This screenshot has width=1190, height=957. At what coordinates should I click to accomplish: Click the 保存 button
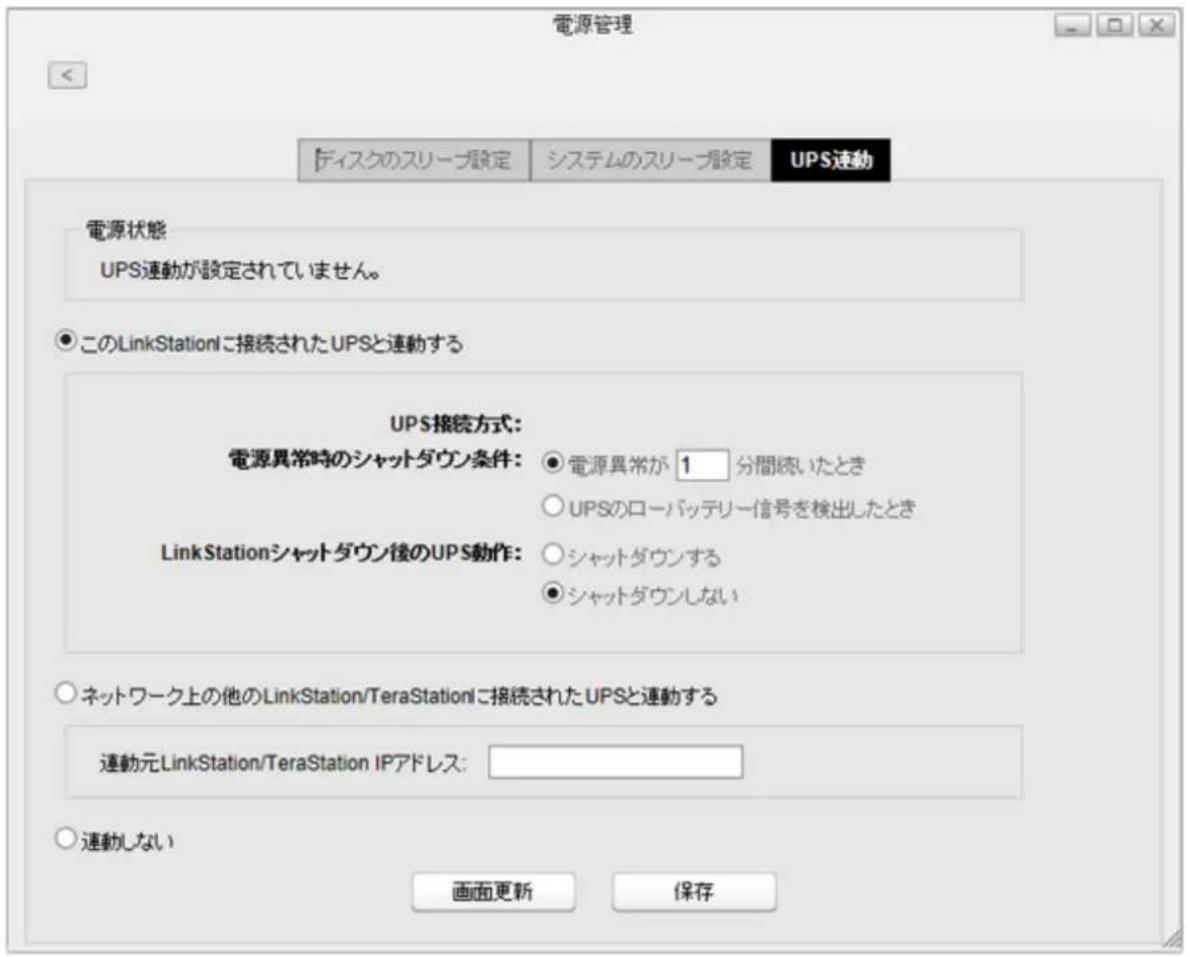click(x=694, y=892)
